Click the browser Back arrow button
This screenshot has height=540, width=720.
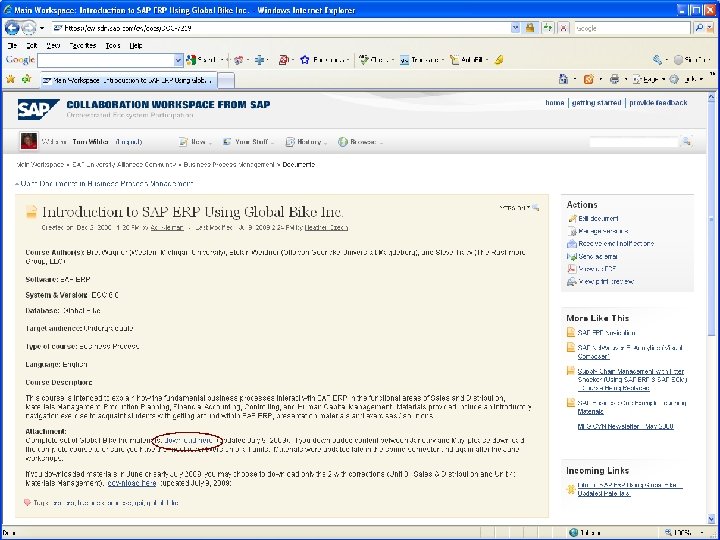[x=11, y=28]
